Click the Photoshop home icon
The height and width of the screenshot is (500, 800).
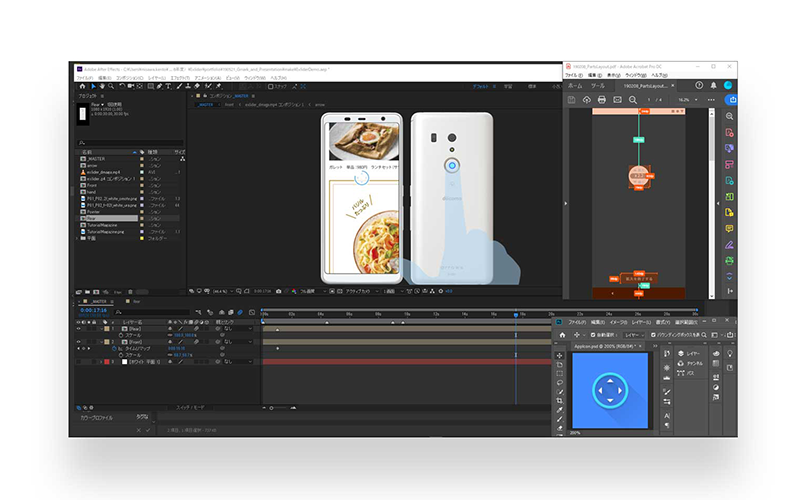tap(562, 335)
